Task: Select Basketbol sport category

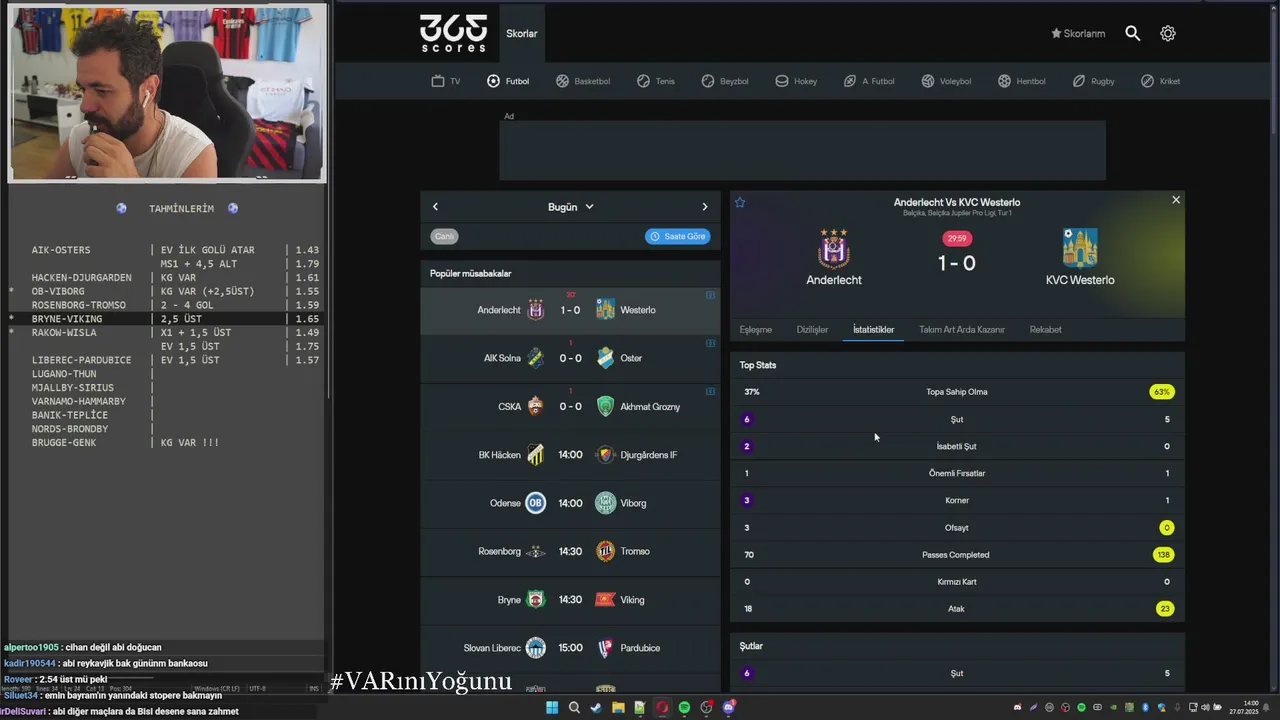Action: (583, 81)
